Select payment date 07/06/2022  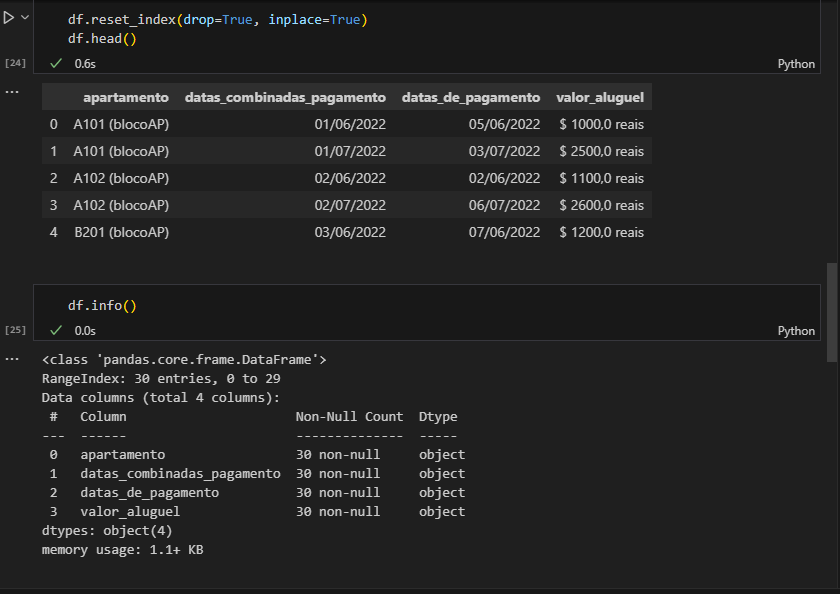point(504,232)
